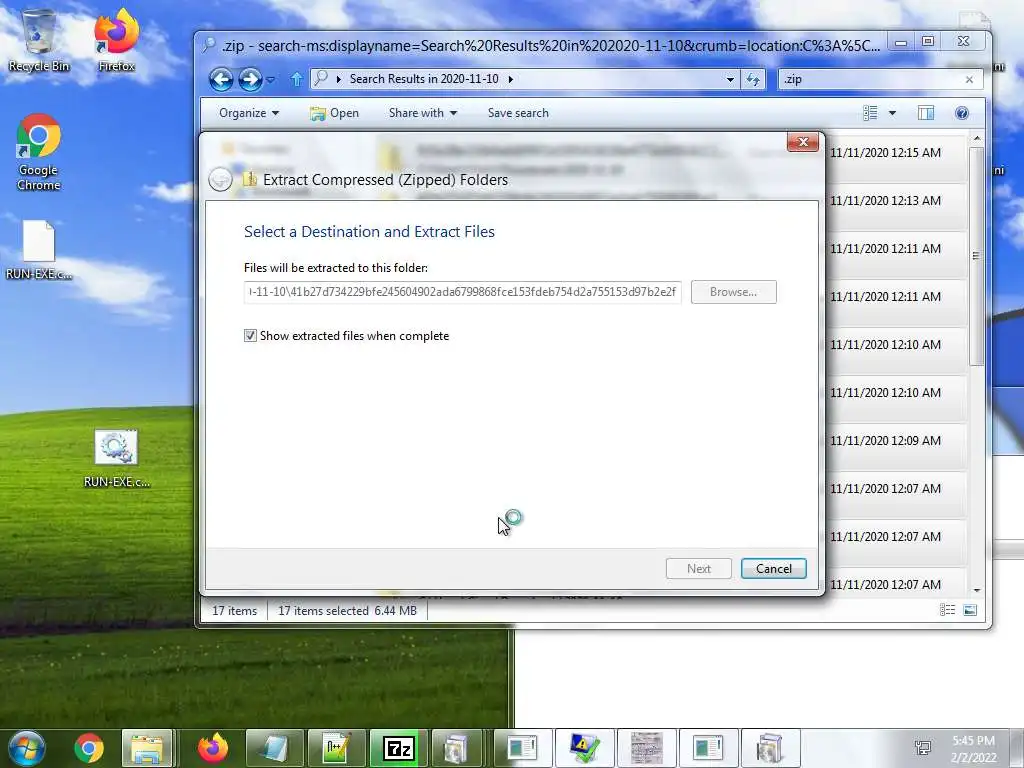This screenshot has height=768, width=1024.
Task: Open the Organize menu
Action: pyautogui.click(x=249, y=113)
